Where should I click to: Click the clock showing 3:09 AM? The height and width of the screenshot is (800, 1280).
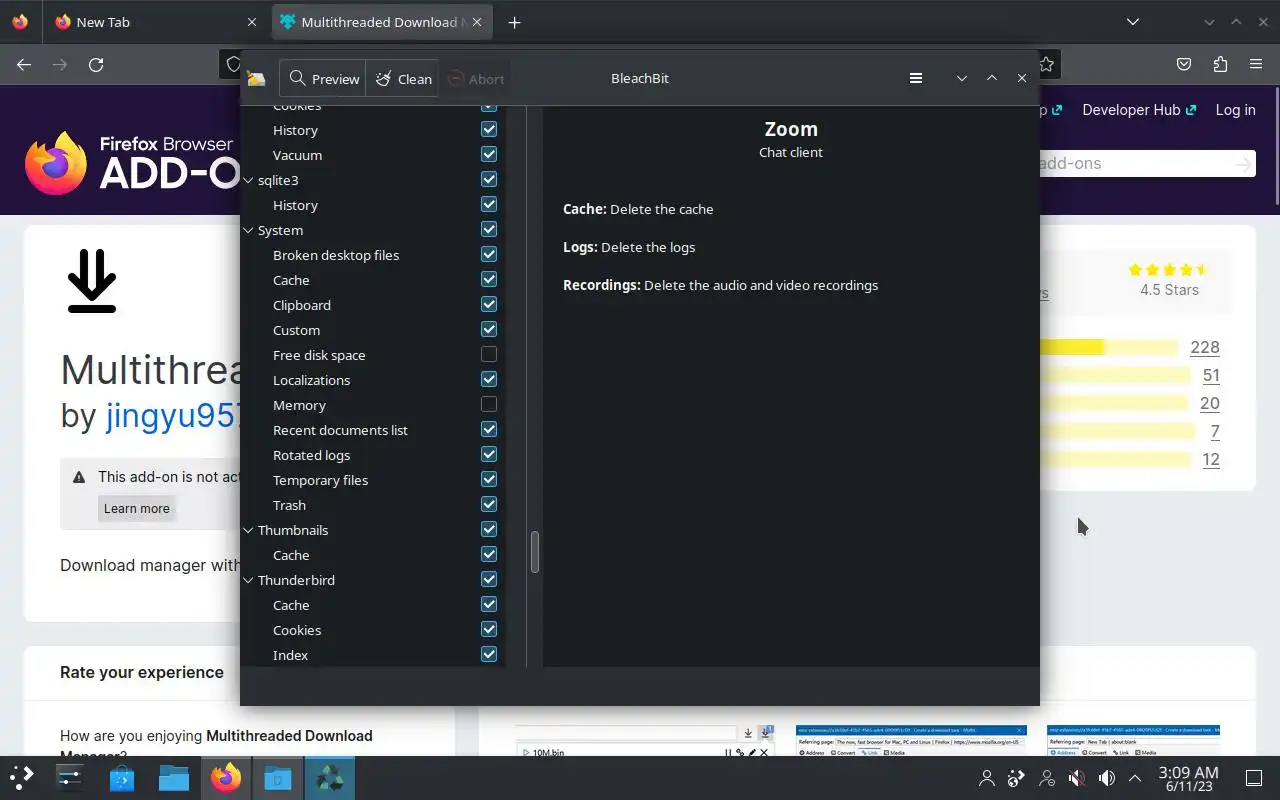coord(1188,778)
